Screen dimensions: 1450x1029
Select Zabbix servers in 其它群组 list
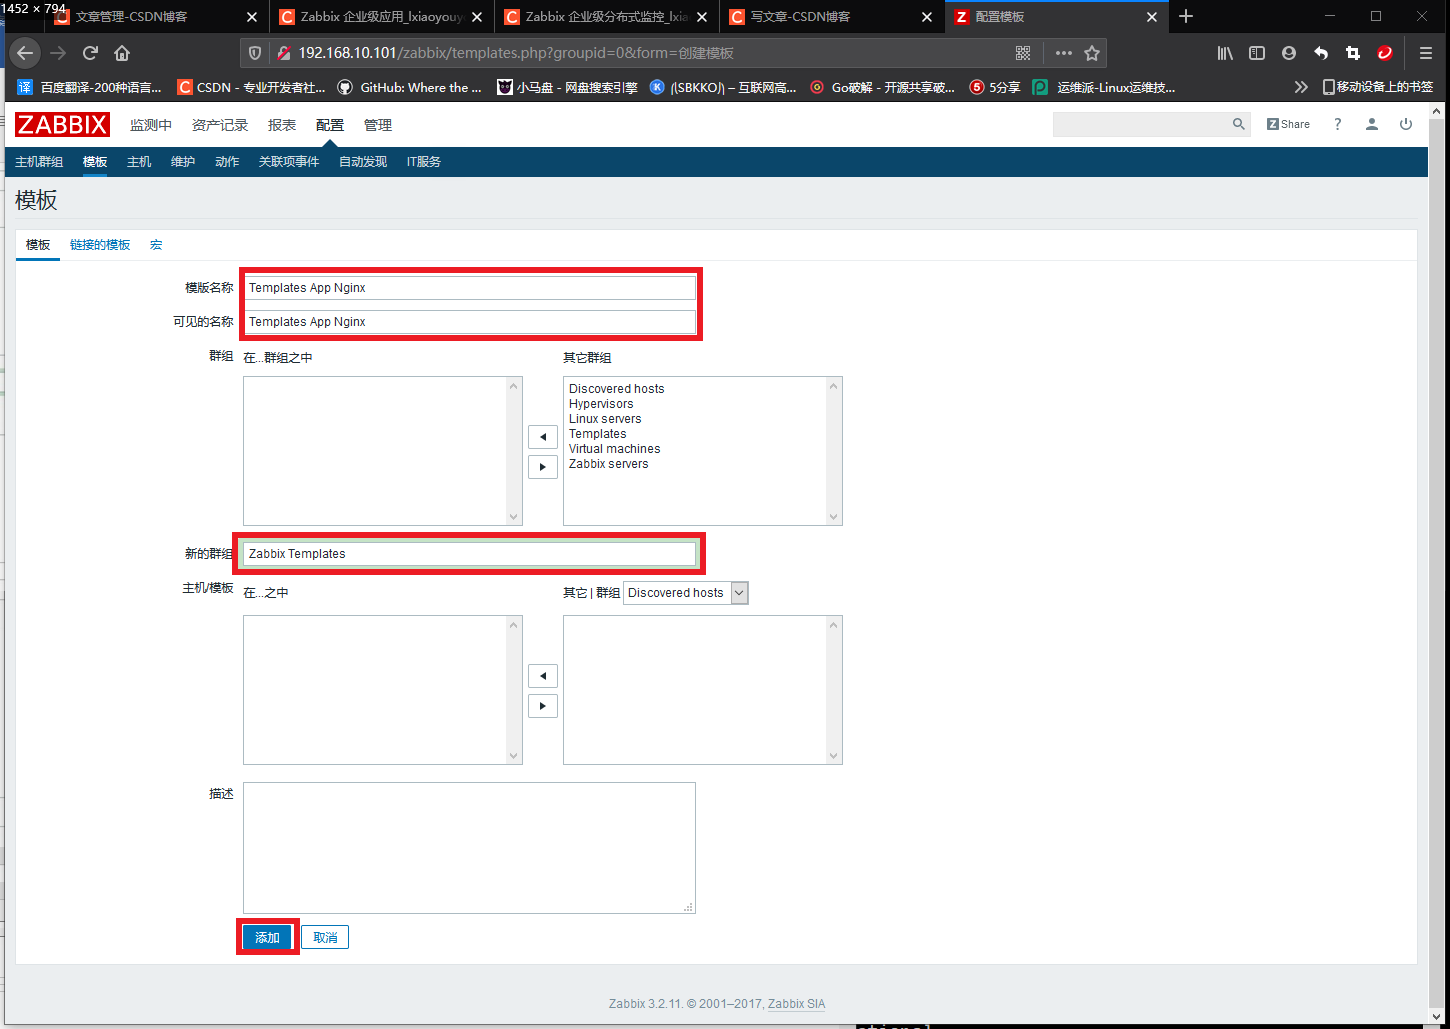608,464
